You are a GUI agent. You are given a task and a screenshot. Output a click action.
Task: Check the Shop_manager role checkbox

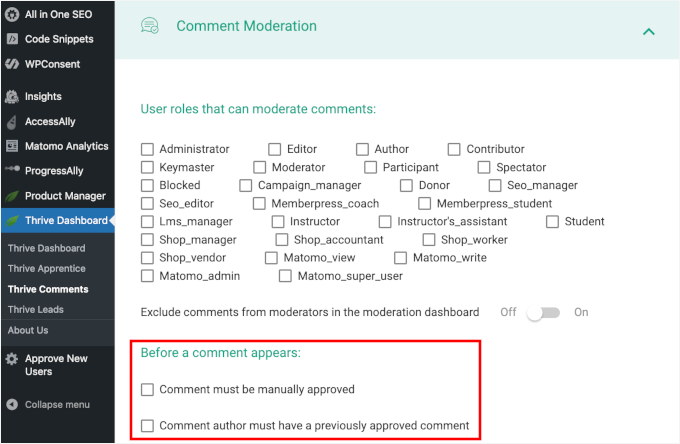148,240
